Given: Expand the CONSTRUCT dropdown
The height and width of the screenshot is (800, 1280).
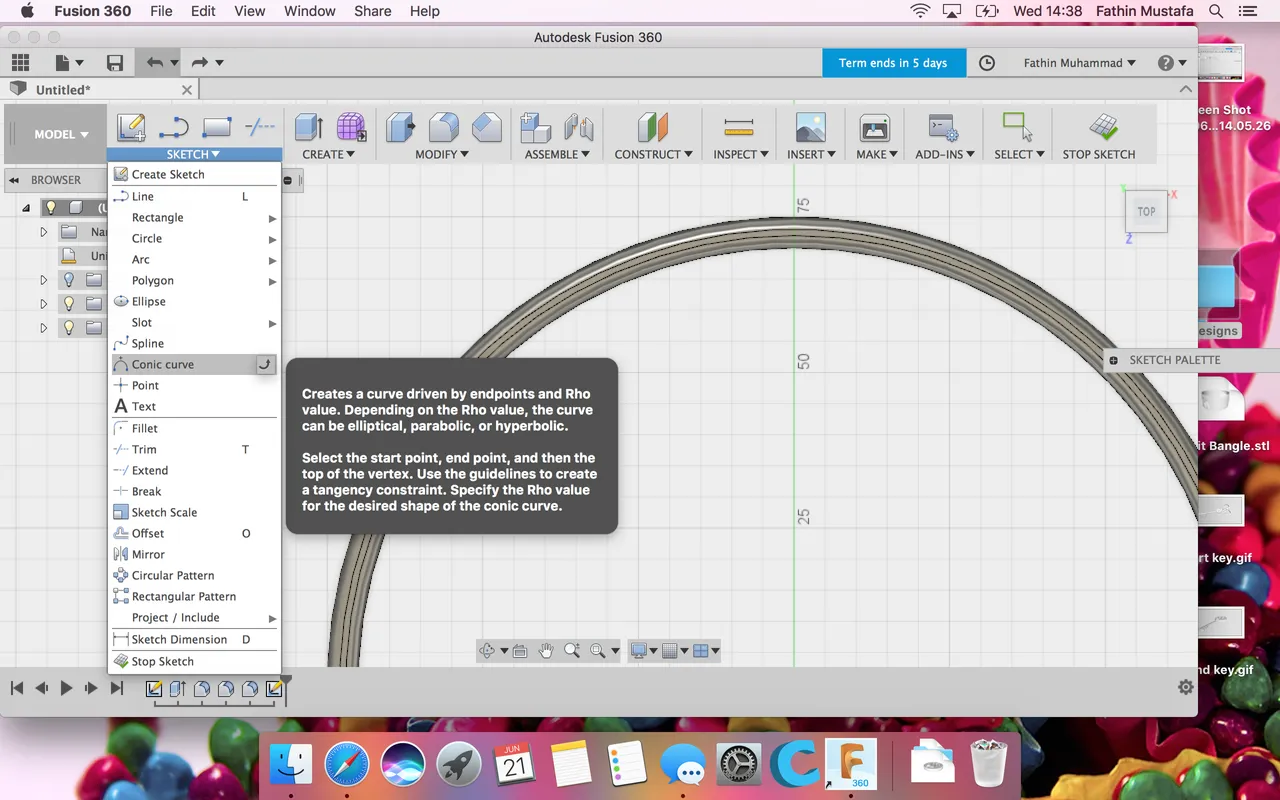Looking at the screenshot, I should tap(654, 154).
